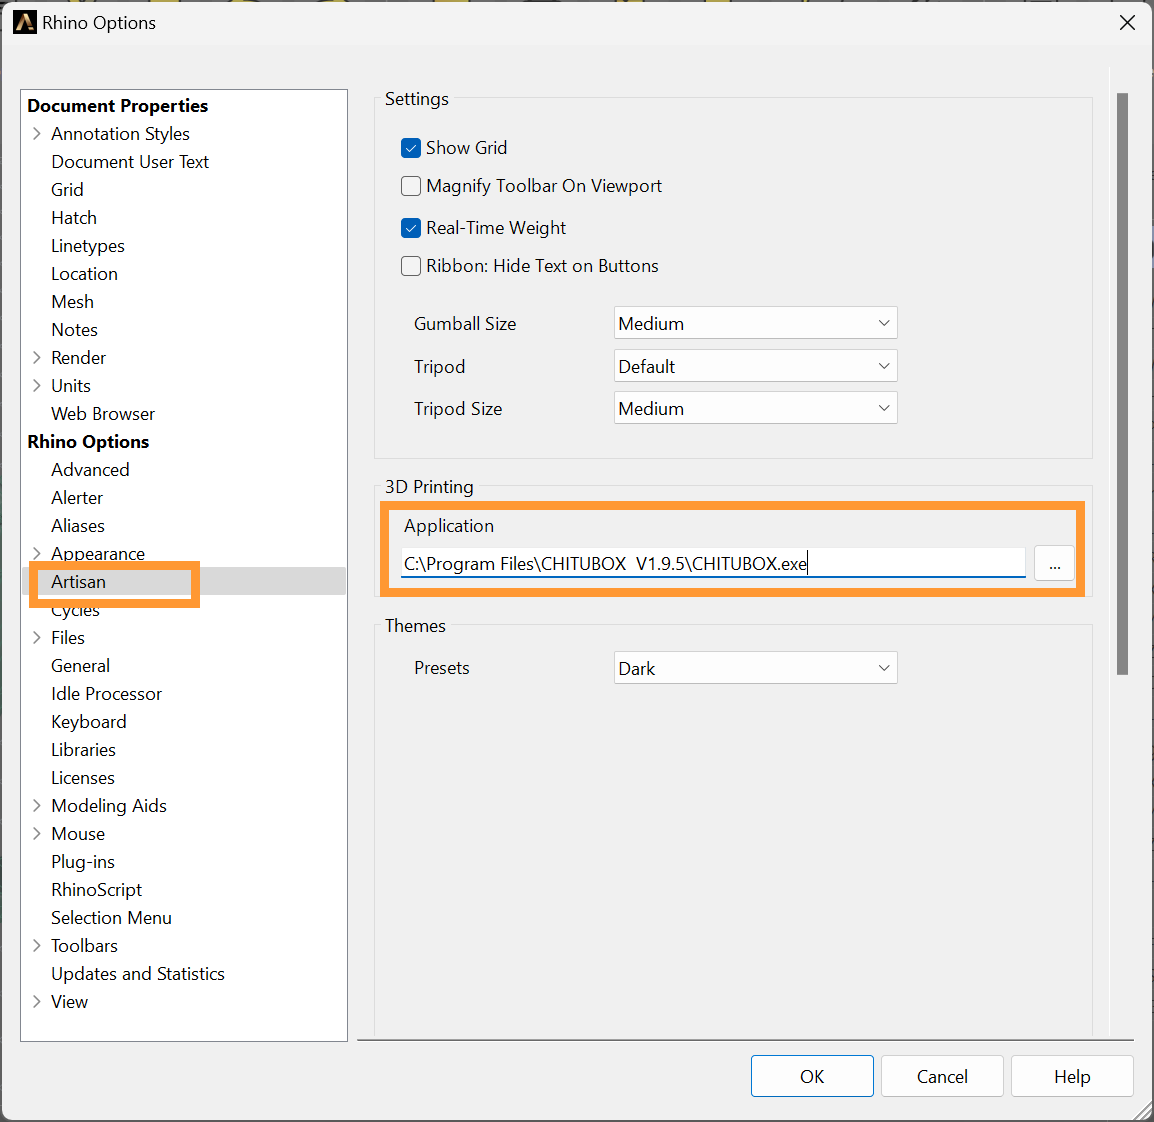Click the Help button

coord(1072,1077)
